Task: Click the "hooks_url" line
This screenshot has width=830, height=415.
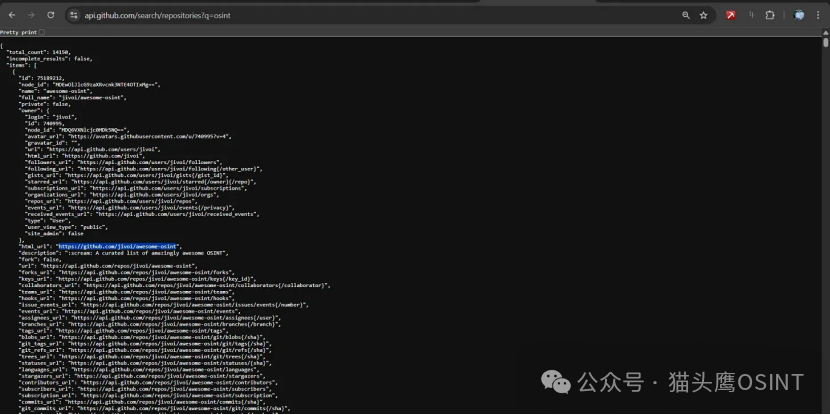Action: click(x=125, y=299)
